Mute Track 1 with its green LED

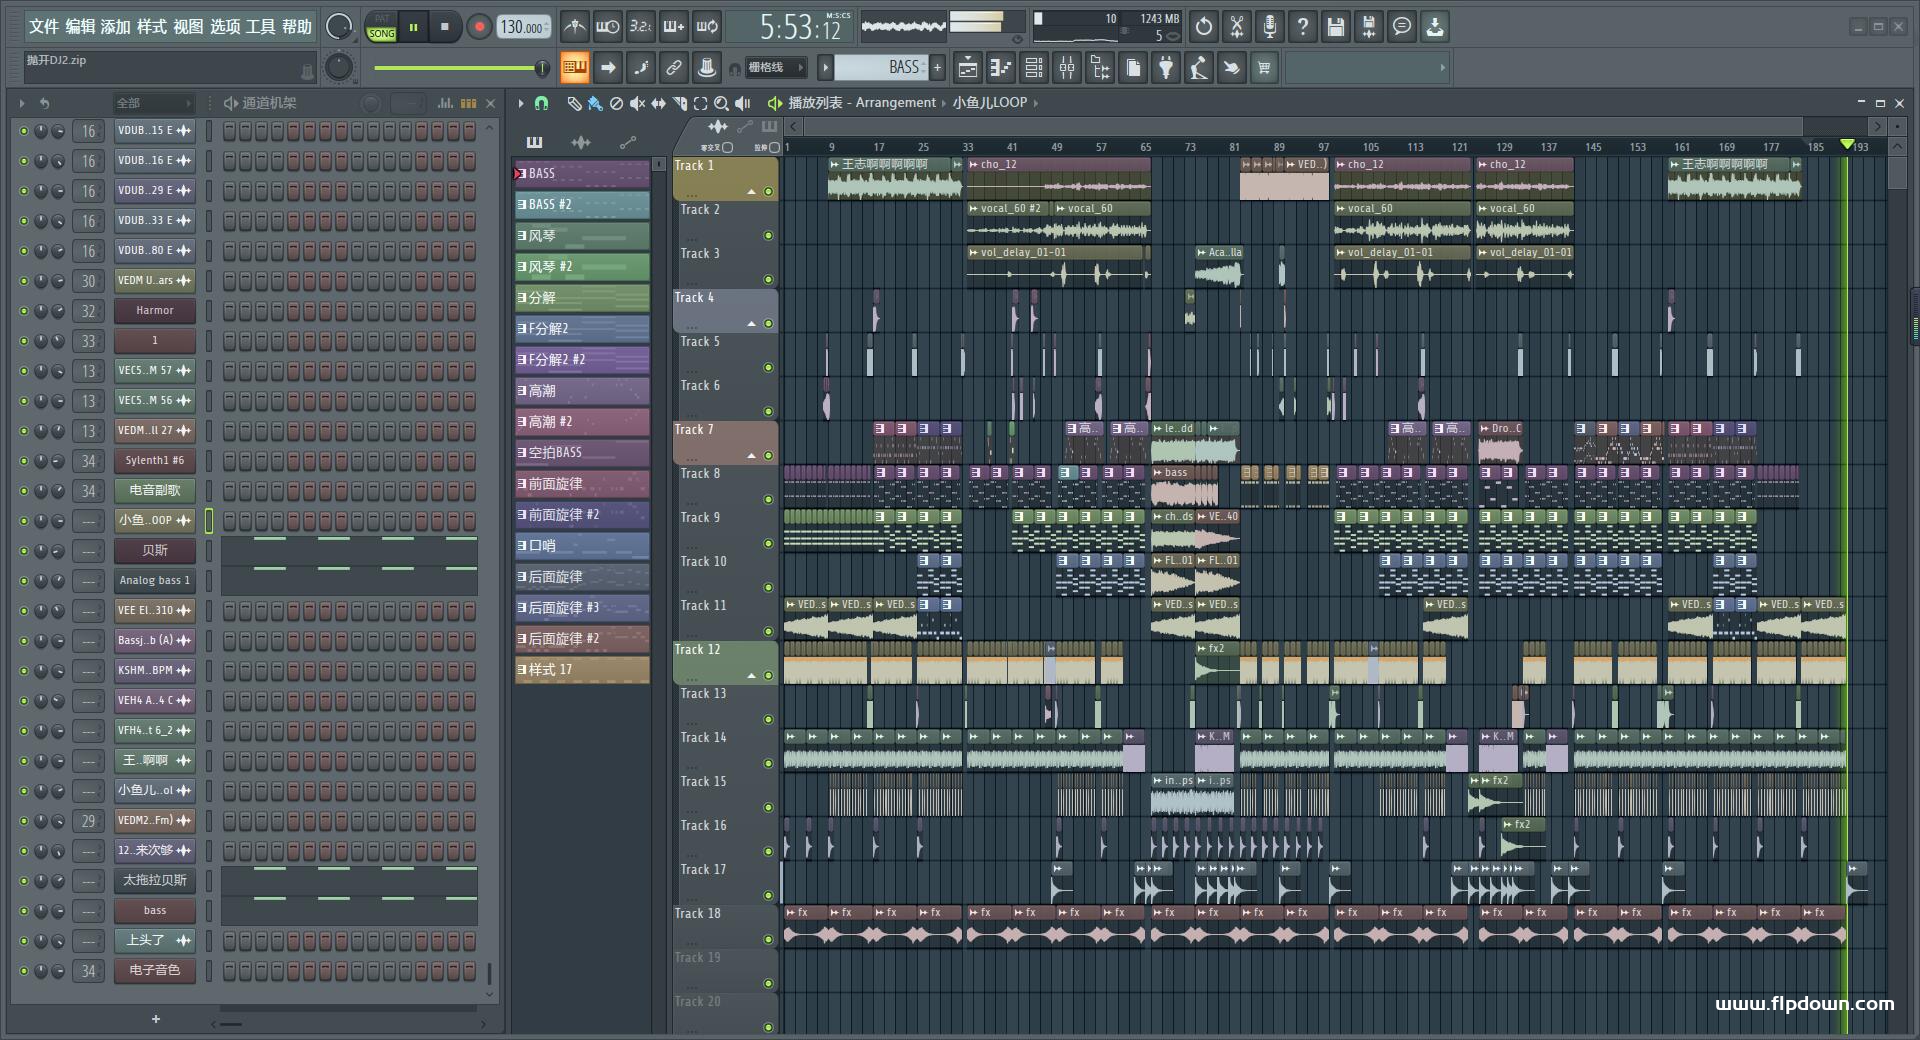coord(768,192)
